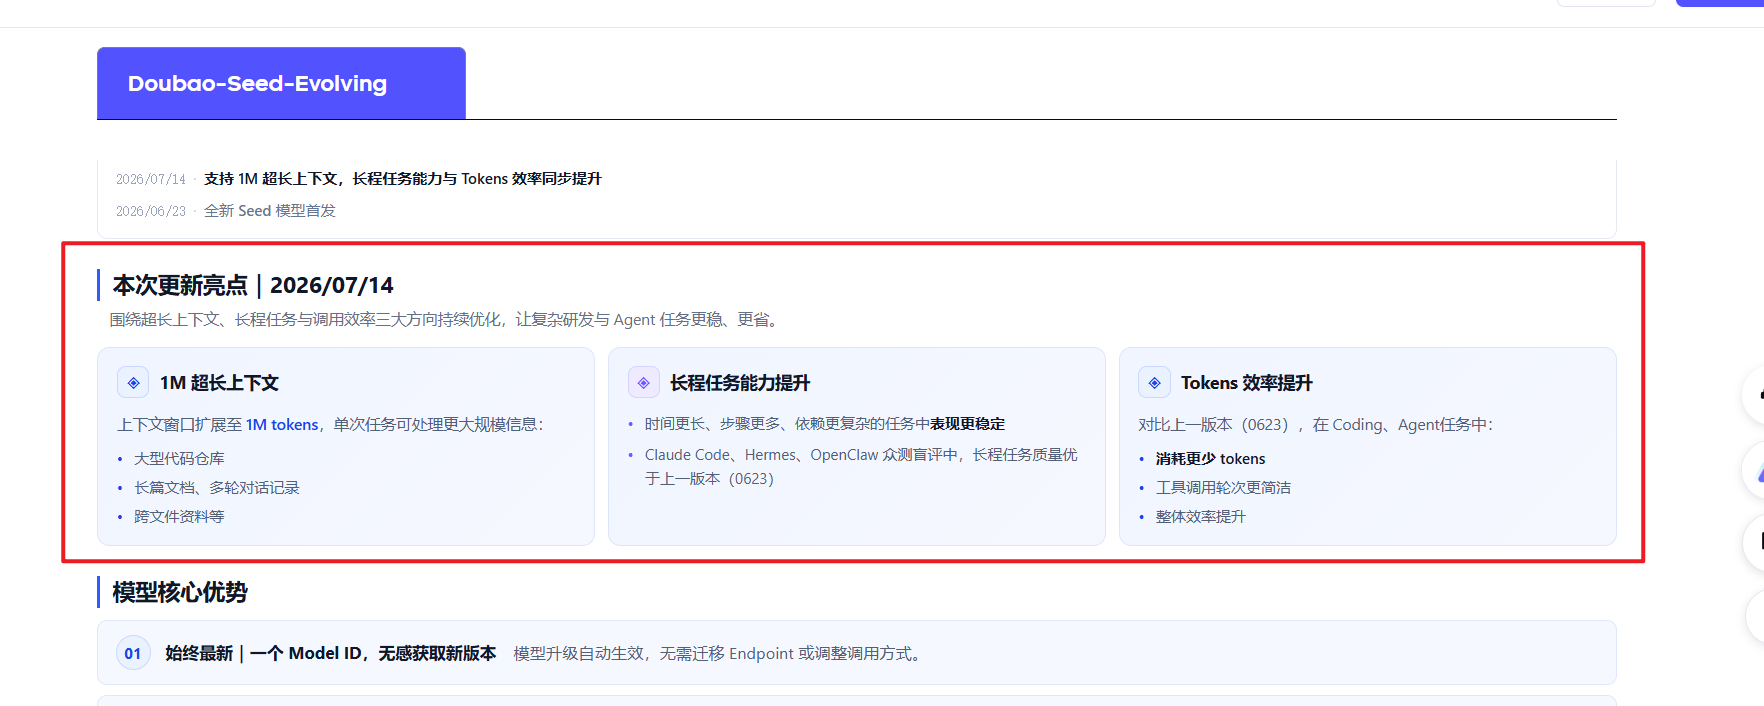Screen dimensions: 1764x706
Task: Click the 1M 超长上下文 card title
Action: pyautogui.click(x=219, y=383)
